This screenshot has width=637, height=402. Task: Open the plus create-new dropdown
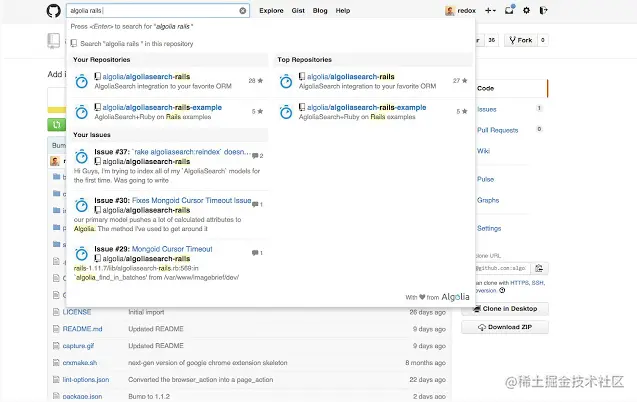click(x=490, y=11)
